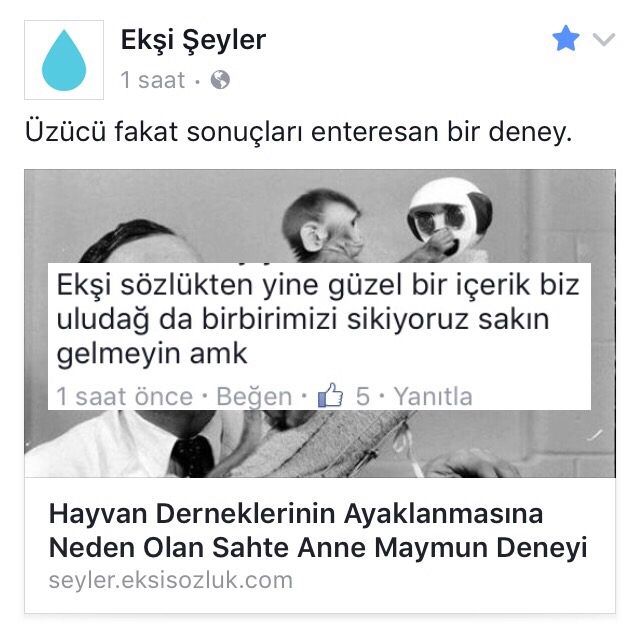
Task: Open the 1 saat post timestamp
Action: point(153,80)
